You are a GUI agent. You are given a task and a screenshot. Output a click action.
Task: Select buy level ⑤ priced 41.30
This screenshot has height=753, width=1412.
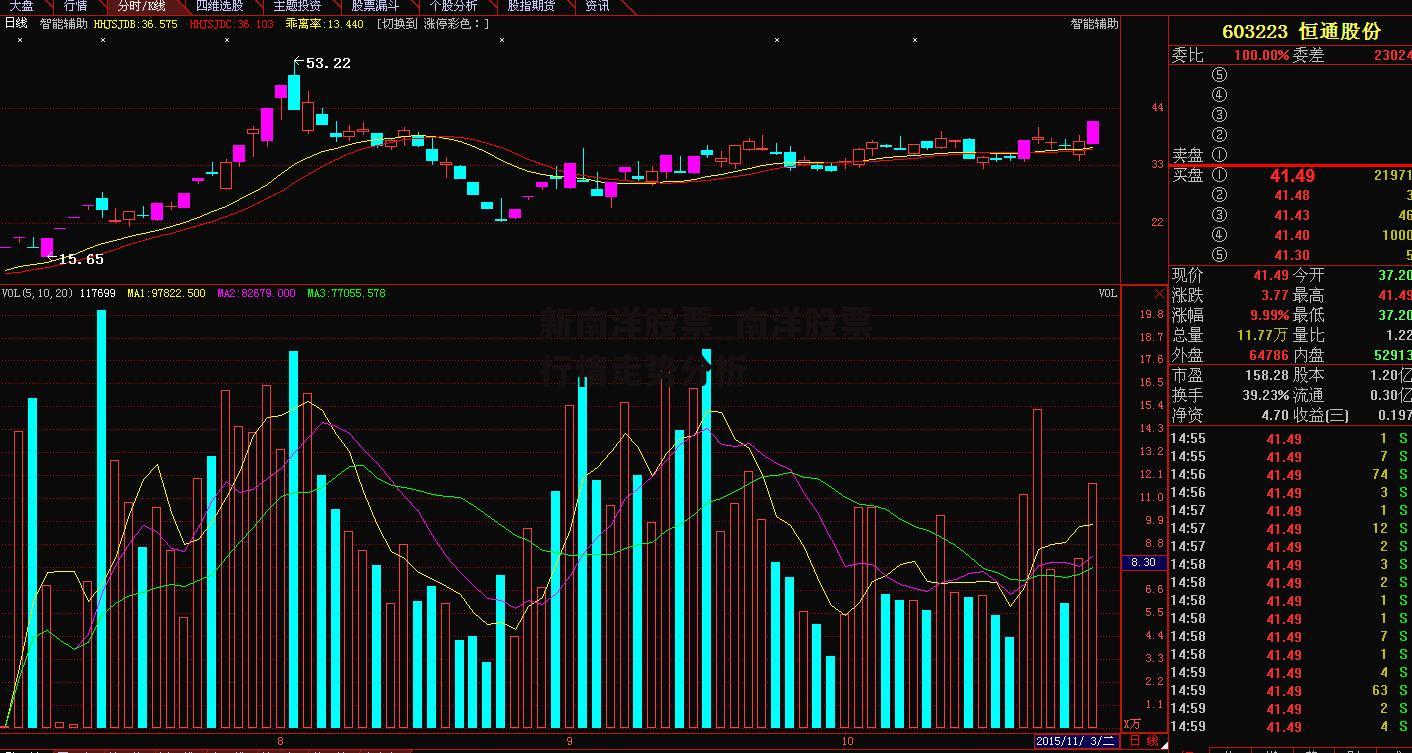point(1219,255)
